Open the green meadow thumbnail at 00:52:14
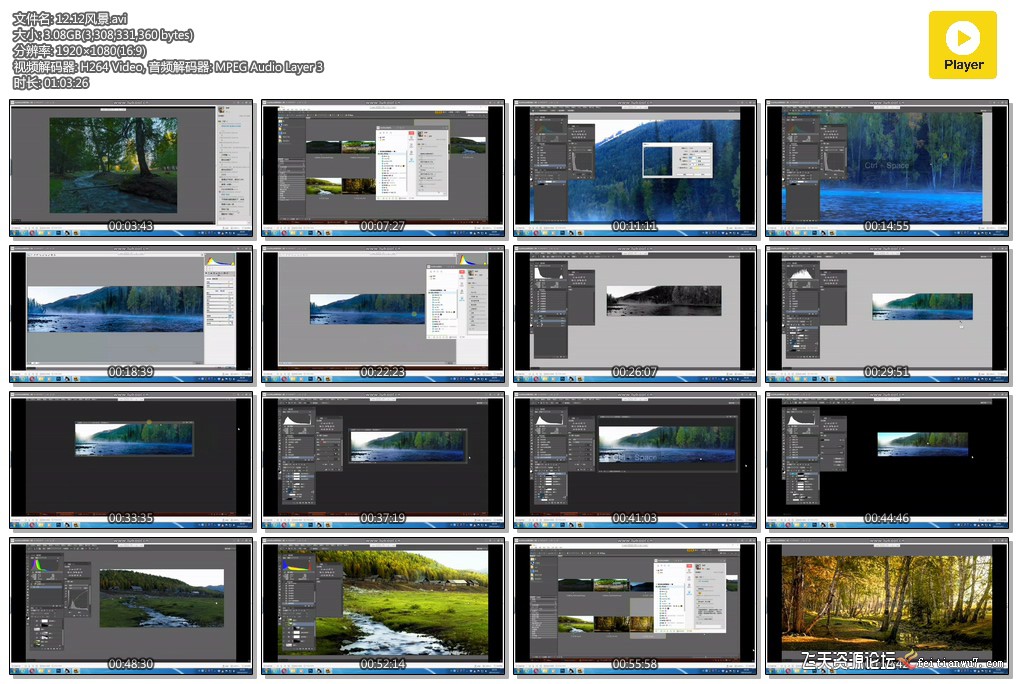This screenshot has height=684, width=1018. click(383, 606)
